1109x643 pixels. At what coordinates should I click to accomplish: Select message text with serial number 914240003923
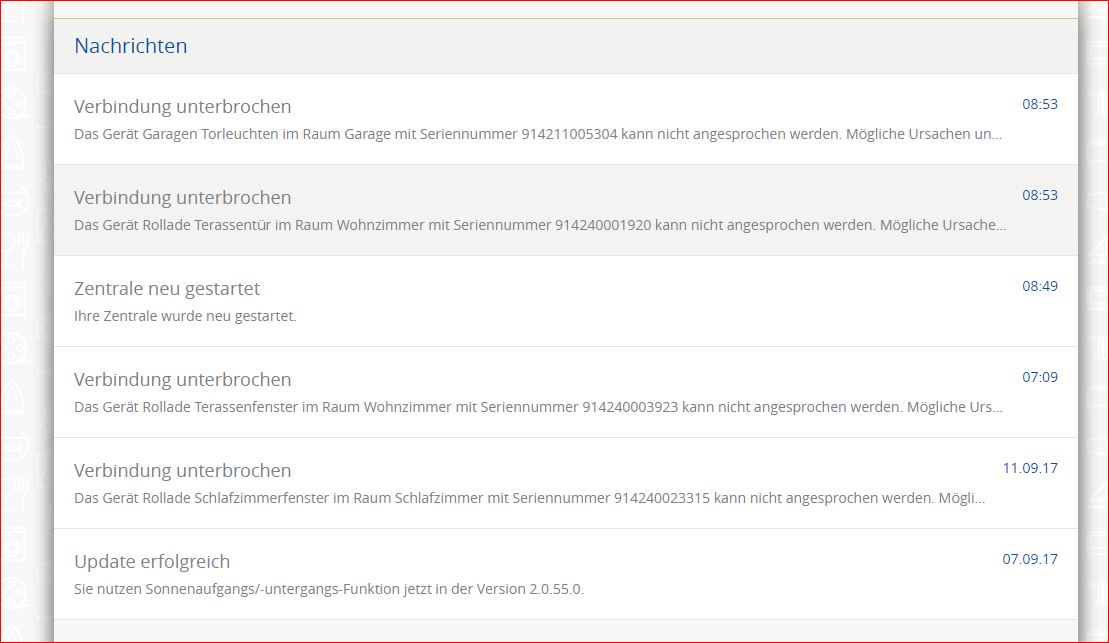pyautogui.click(x=538, y=407)
